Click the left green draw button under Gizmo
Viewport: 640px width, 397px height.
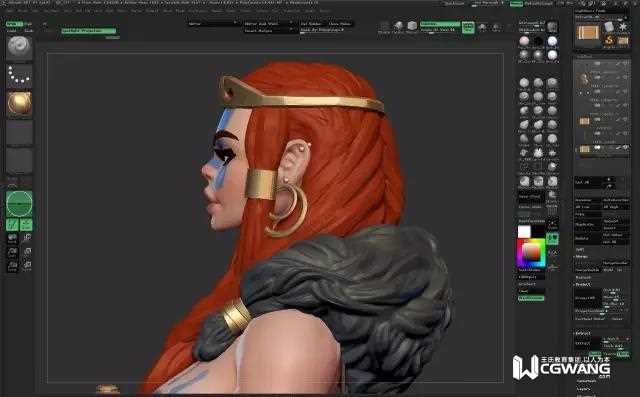[x=12, y=224]
